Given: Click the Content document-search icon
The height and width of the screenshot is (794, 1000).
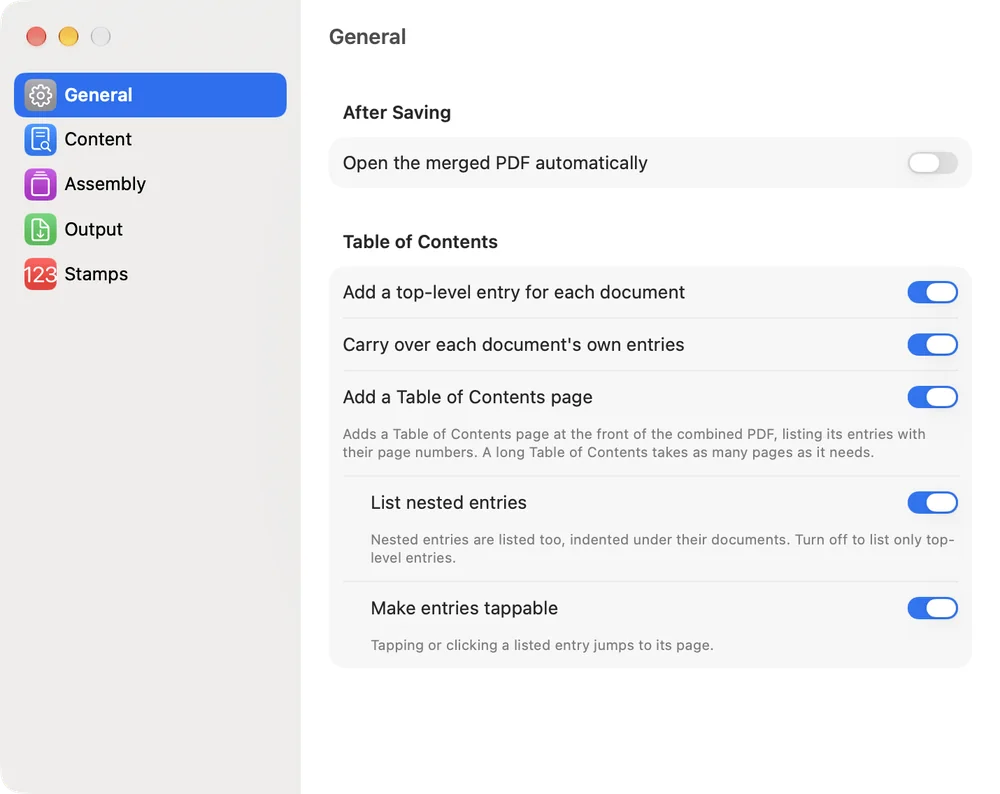Looking at the screenshot, I should pos(40,140).
